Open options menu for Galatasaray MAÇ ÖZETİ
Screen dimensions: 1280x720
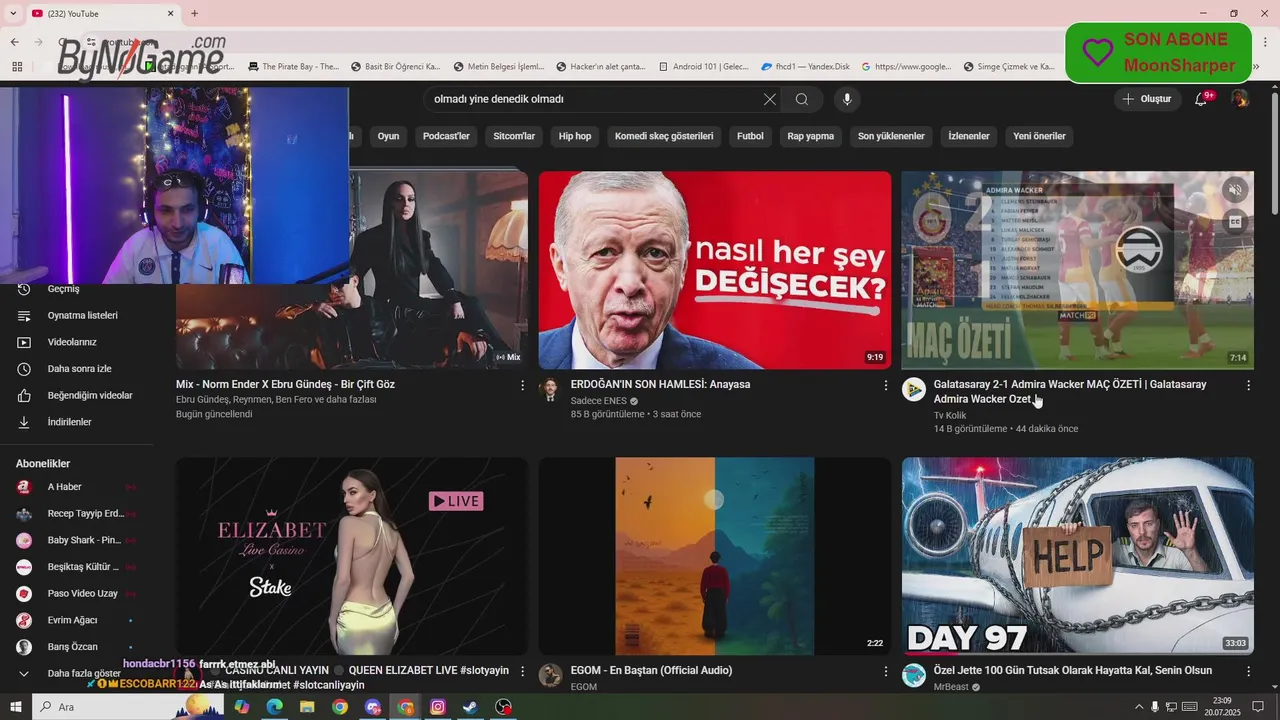(1248, 385)
